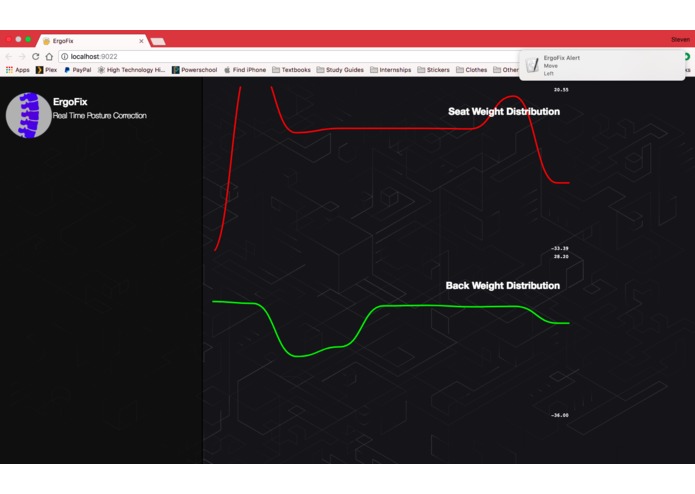Expand the Clothes bookmark folder
695x494 pixels.
(472, 70)
